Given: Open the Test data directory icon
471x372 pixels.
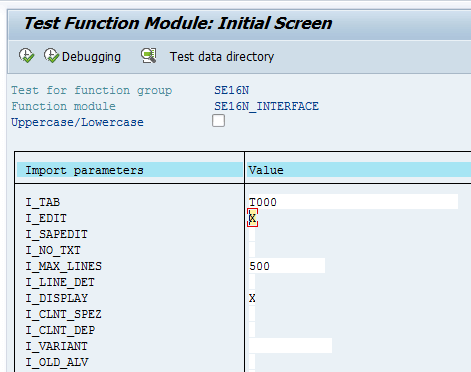Looking at the screenshot, I should 149,56.
